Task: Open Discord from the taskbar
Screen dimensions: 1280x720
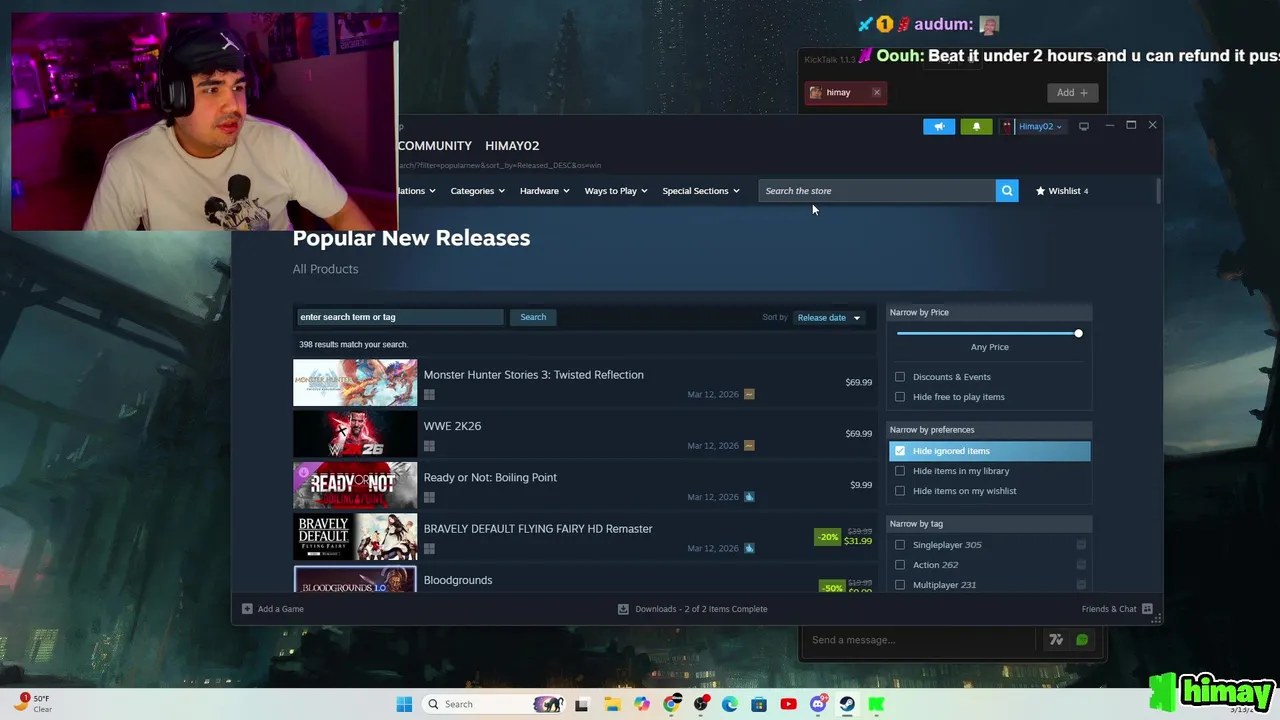Action: click(818, 704)
